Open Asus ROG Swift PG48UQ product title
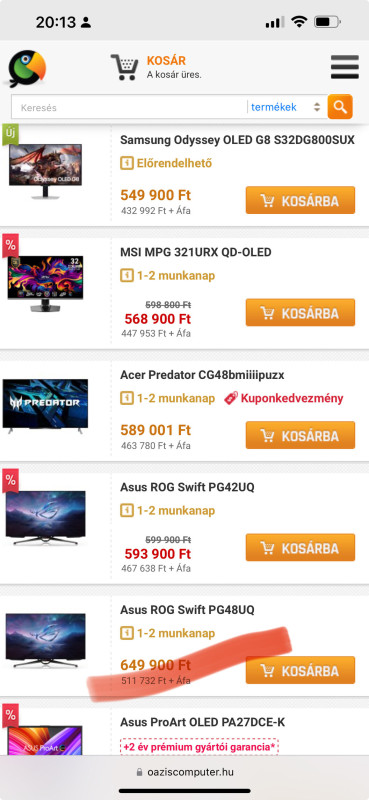This screenshot has width=369, height=800. 187,610
